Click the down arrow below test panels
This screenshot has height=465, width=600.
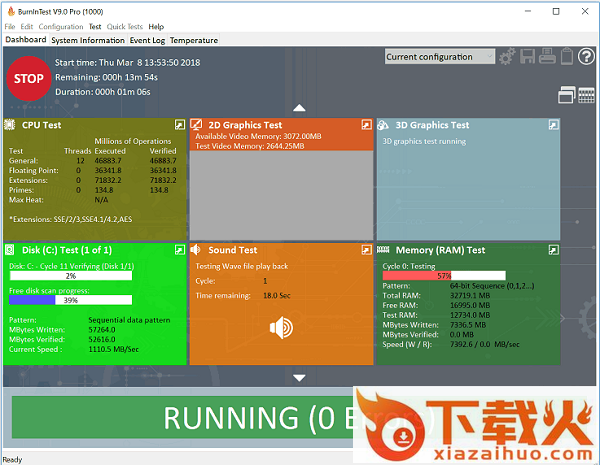[x=298, y=377]
